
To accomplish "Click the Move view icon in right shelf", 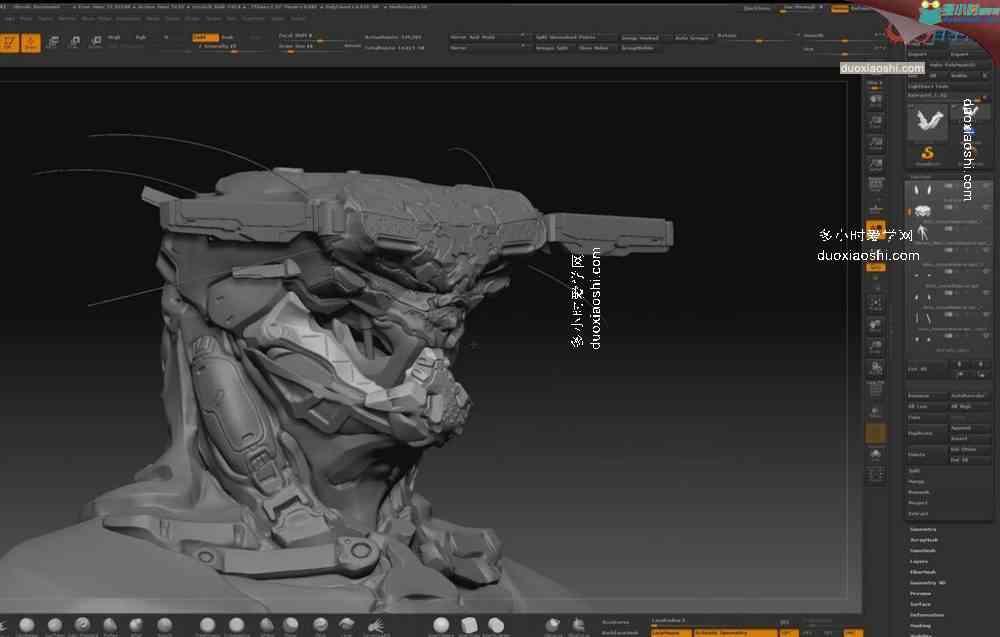I will (876, 326).
